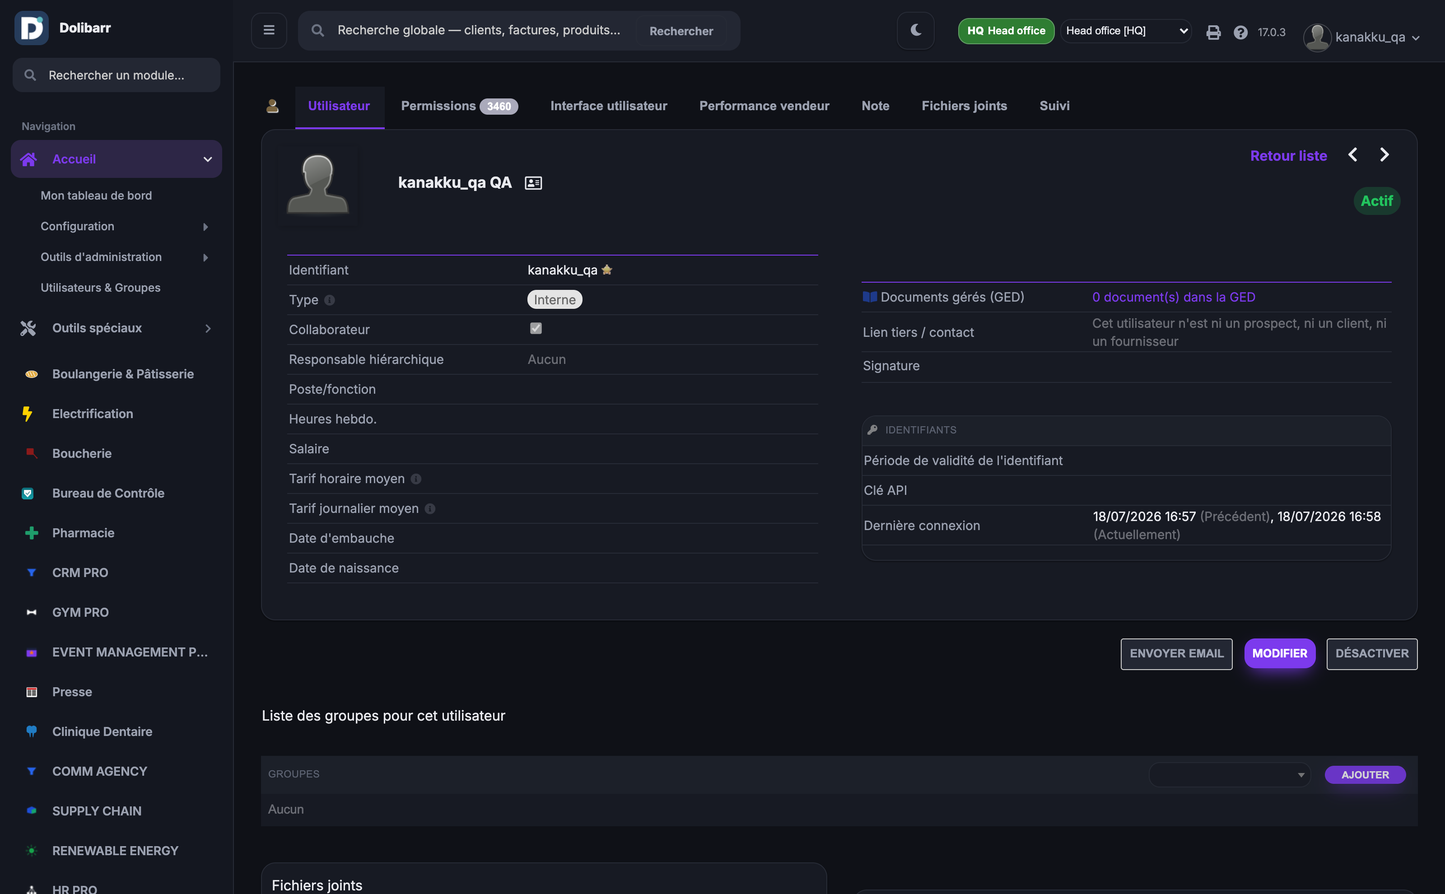
Task: Expand Outils d'administration submenu arrow
Action: [x=206, y=258]
